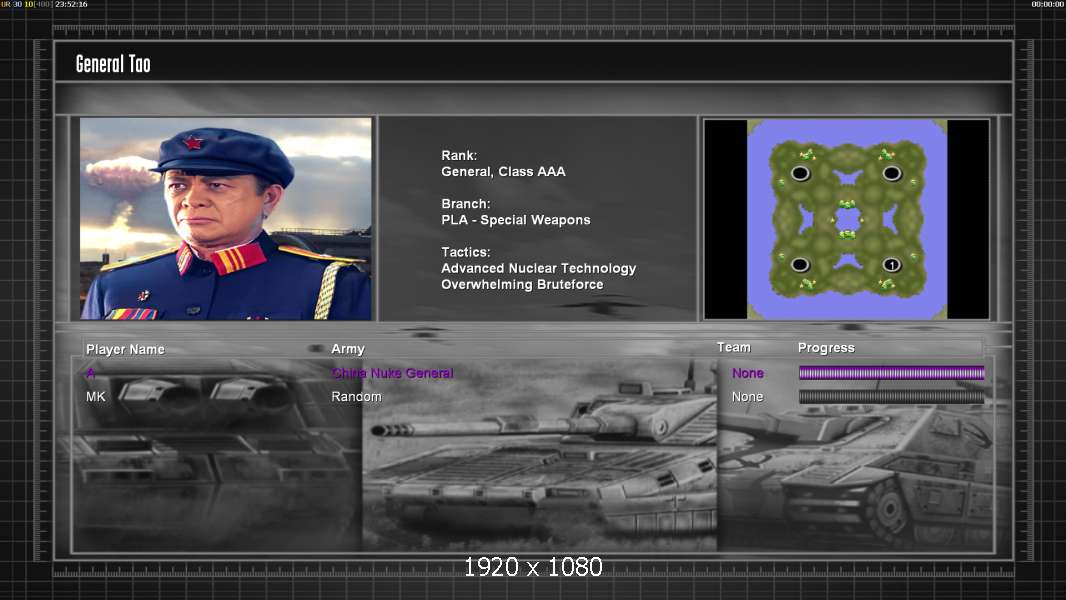Click MK's gray loading progress bar
This screenshot has height=600, width=1066.
891,397
